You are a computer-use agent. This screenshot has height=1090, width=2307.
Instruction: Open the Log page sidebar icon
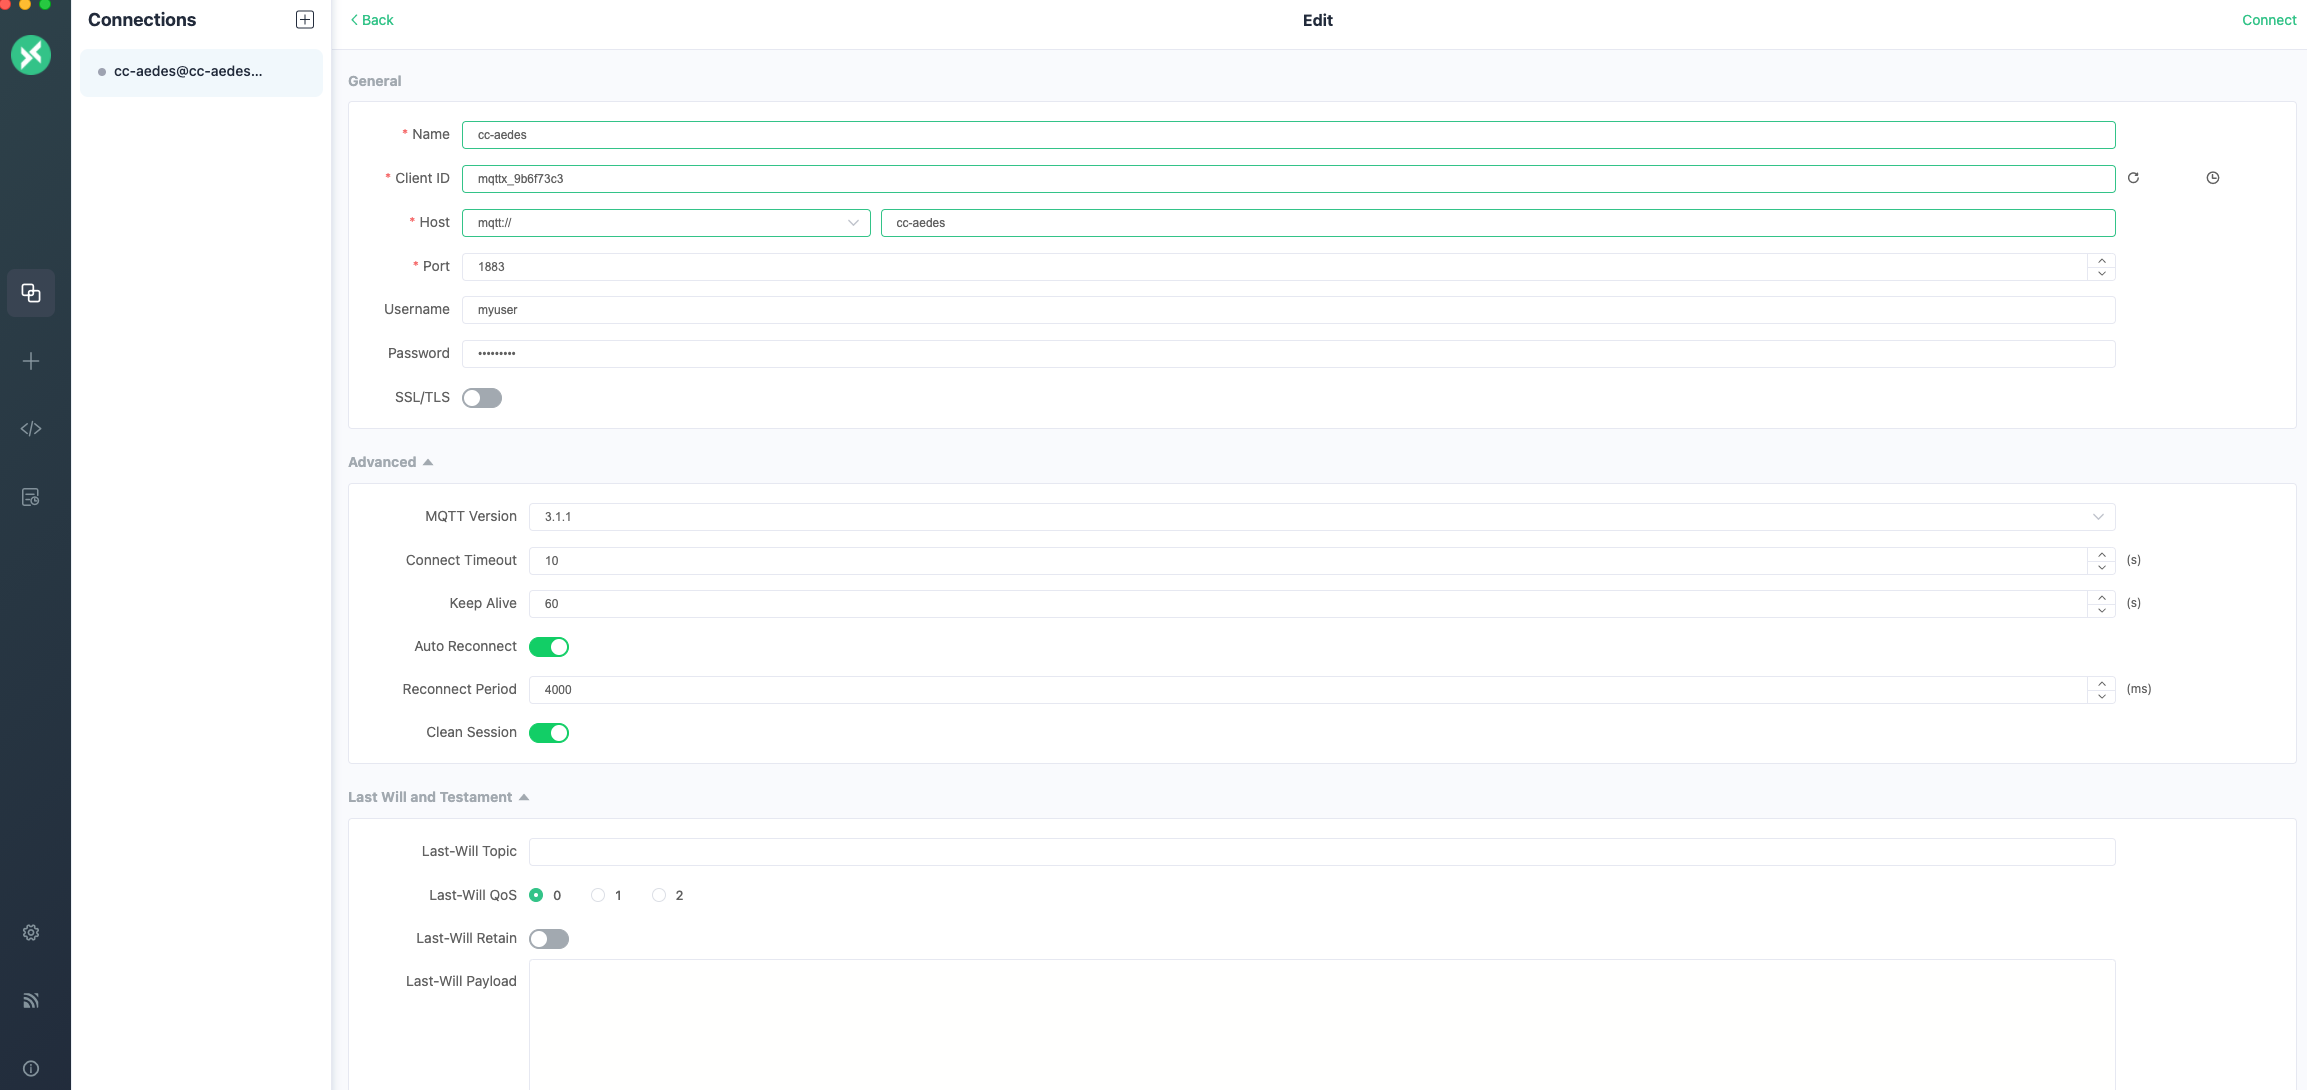pyautogui.click(x=31, y=497)
